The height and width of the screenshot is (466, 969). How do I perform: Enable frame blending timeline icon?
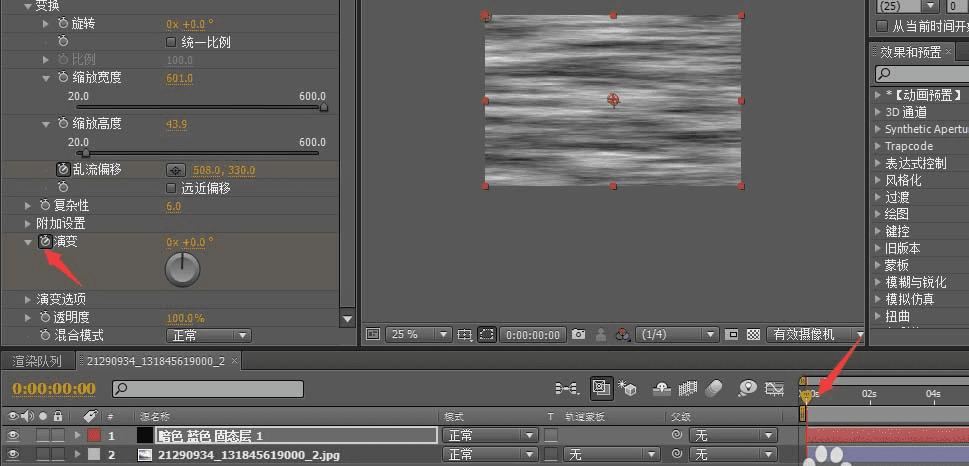click(688, 388)
